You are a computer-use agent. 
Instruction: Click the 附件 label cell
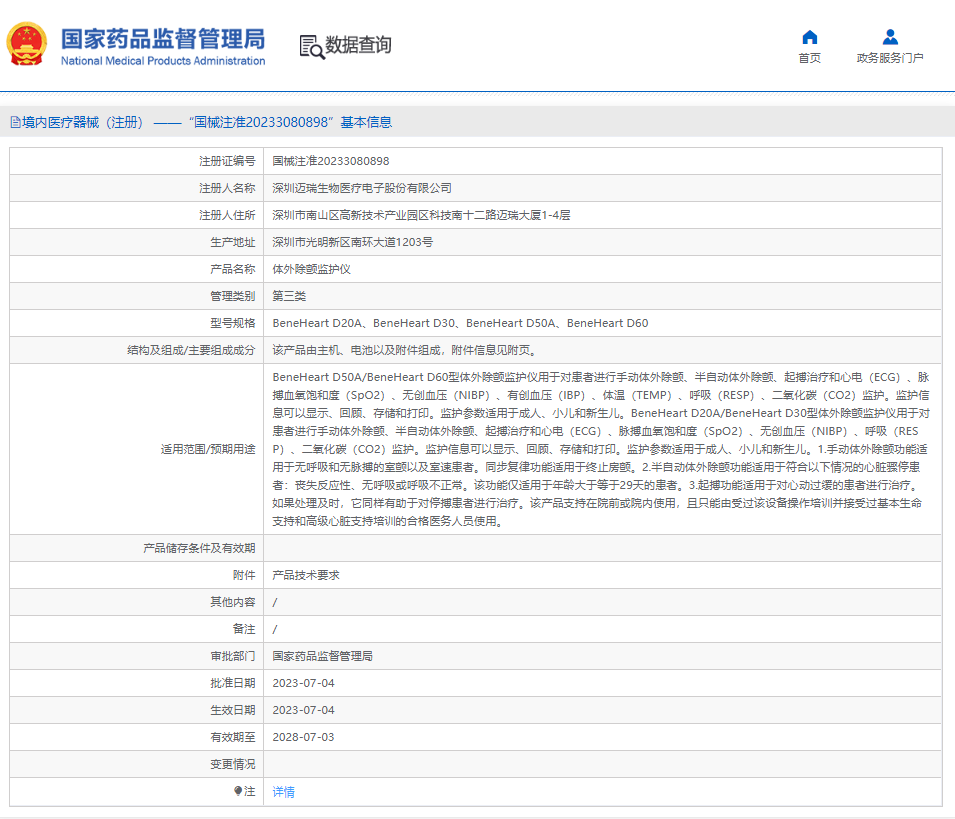[136, 575]
